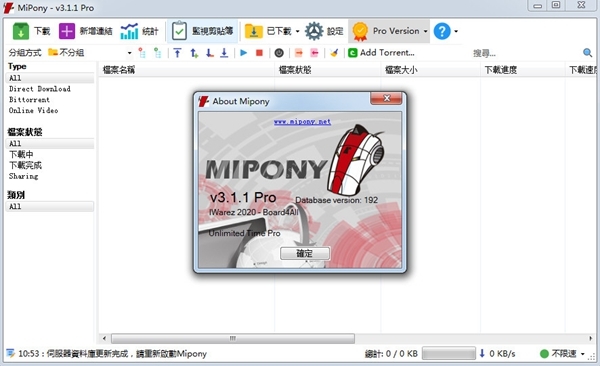Click the broom cleanup icon
The width and height of the screenshot is (600, 366).
tap(334, 53)
